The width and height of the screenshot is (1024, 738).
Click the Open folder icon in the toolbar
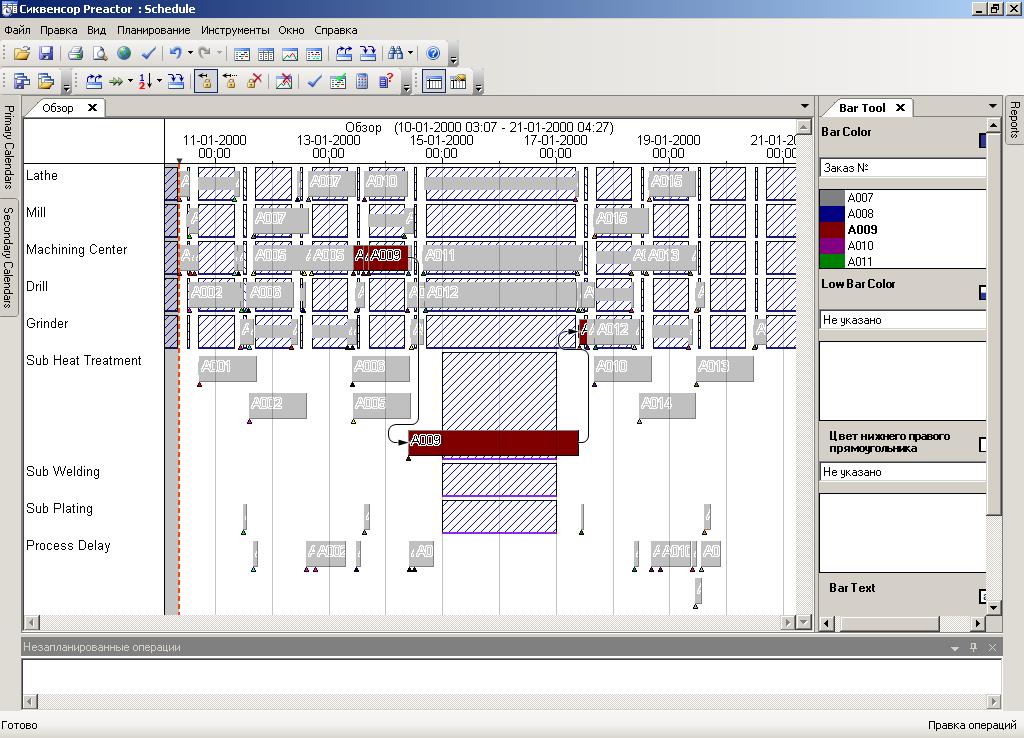pos(22,54)
